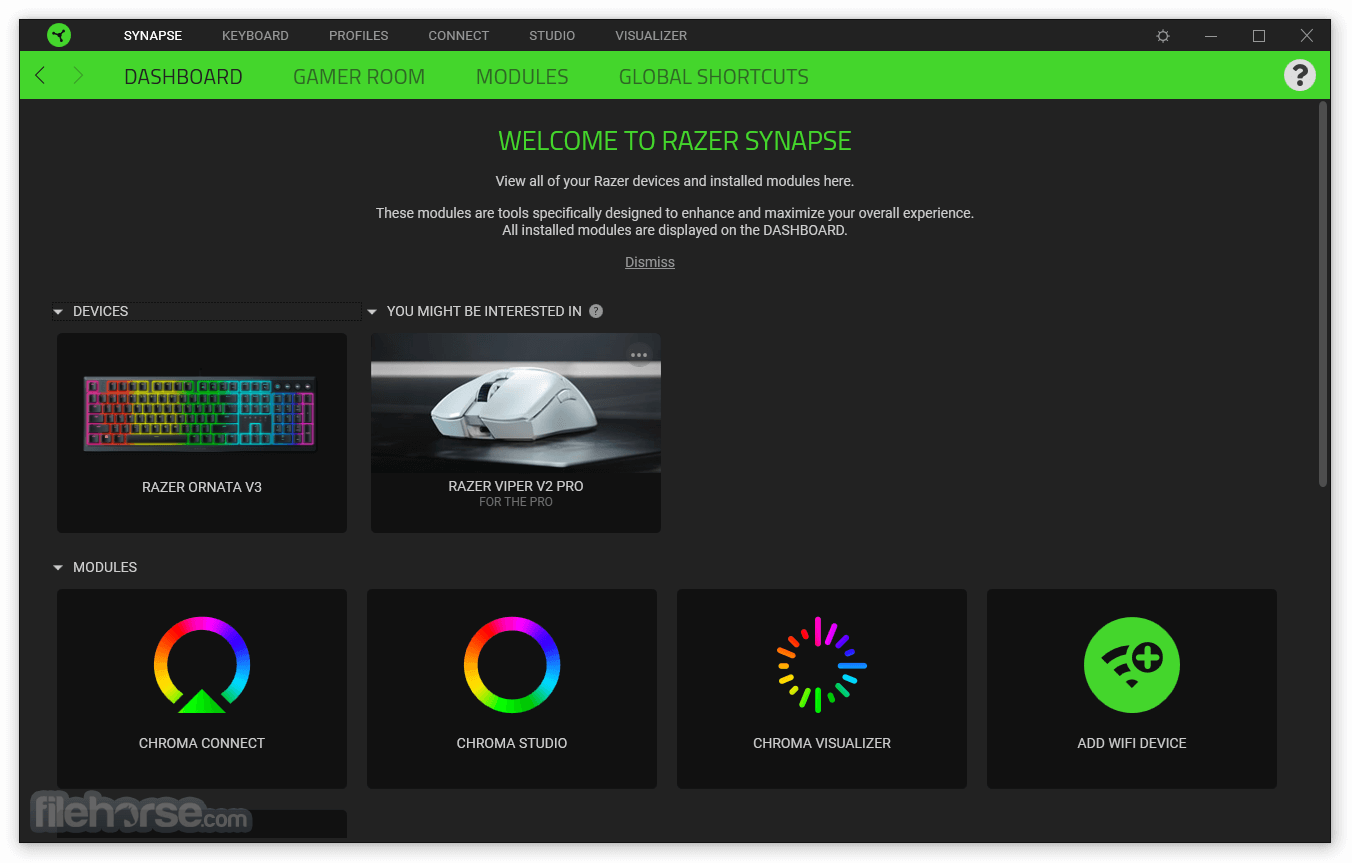Select the Dashboard sub-tab
This screenshot has width=1352, height=863.
click(183, 77)
